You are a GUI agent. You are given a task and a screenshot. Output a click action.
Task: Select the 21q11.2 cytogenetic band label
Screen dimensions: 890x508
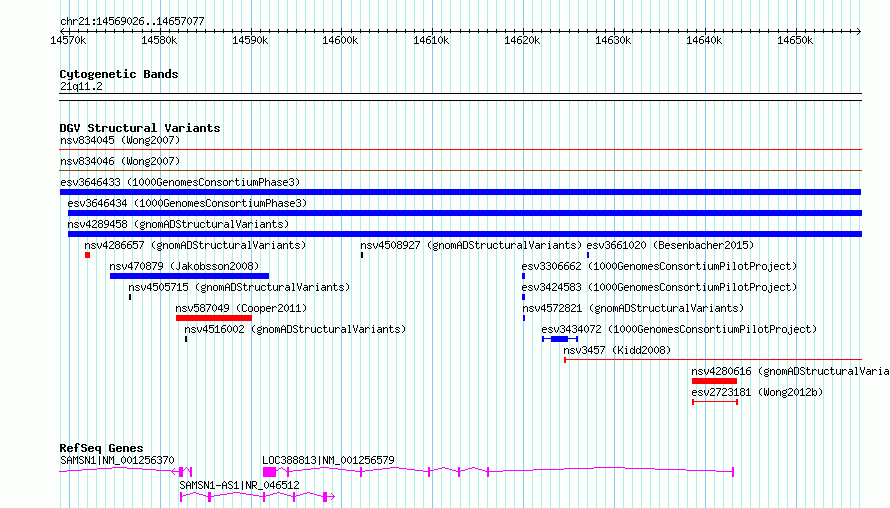pyautogui.click(x=81, y=86)
